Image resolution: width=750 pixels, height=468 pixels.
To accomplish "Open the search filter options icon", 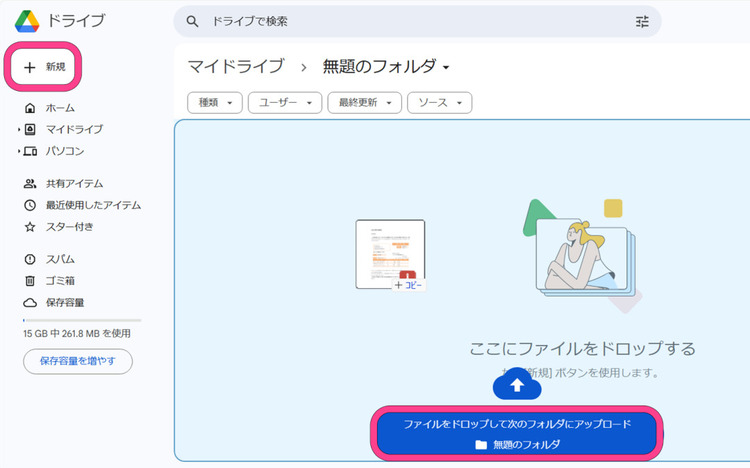I will [642, 21].
